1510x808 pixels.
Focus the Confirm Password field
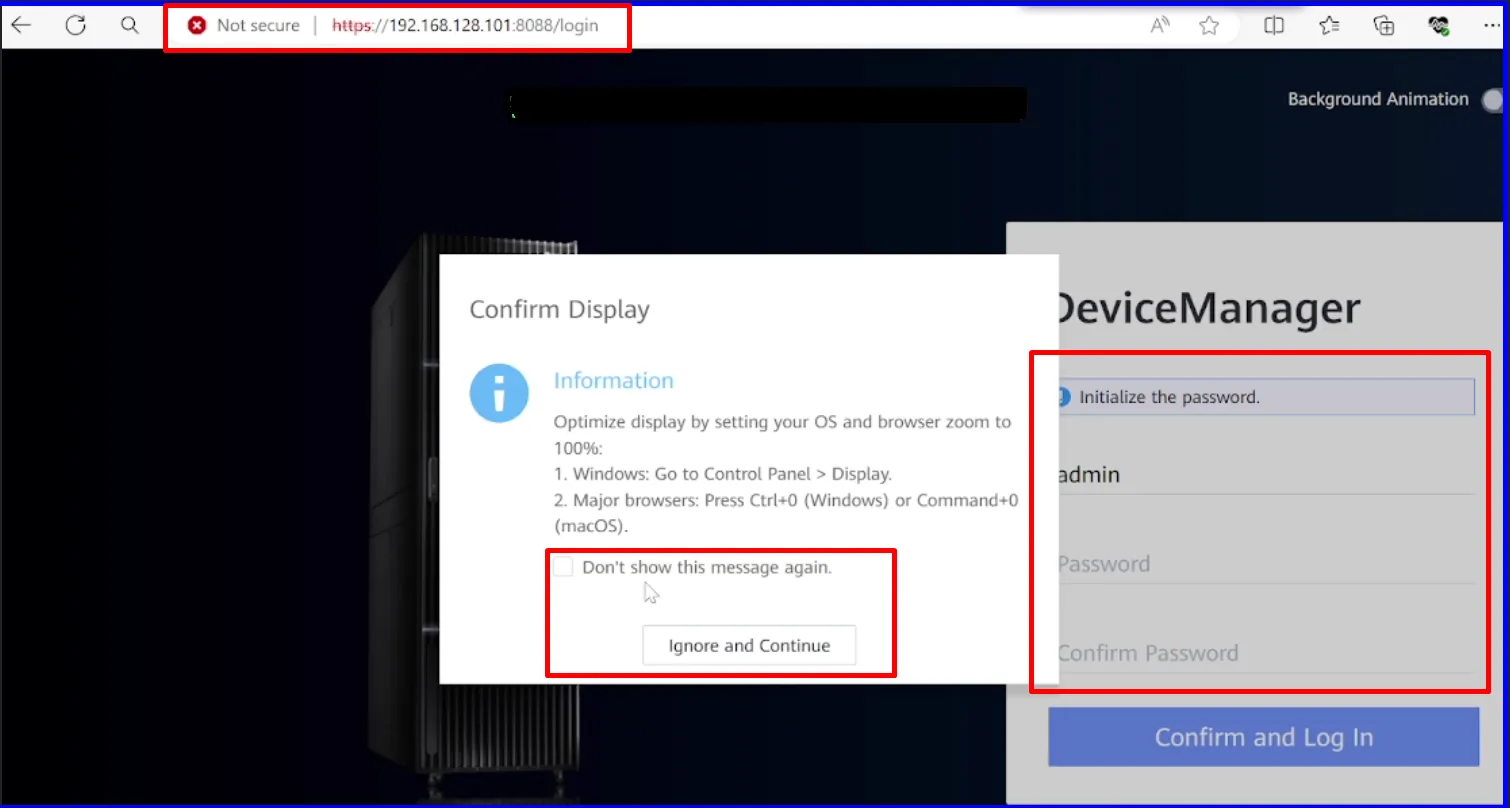[1265, 653]
